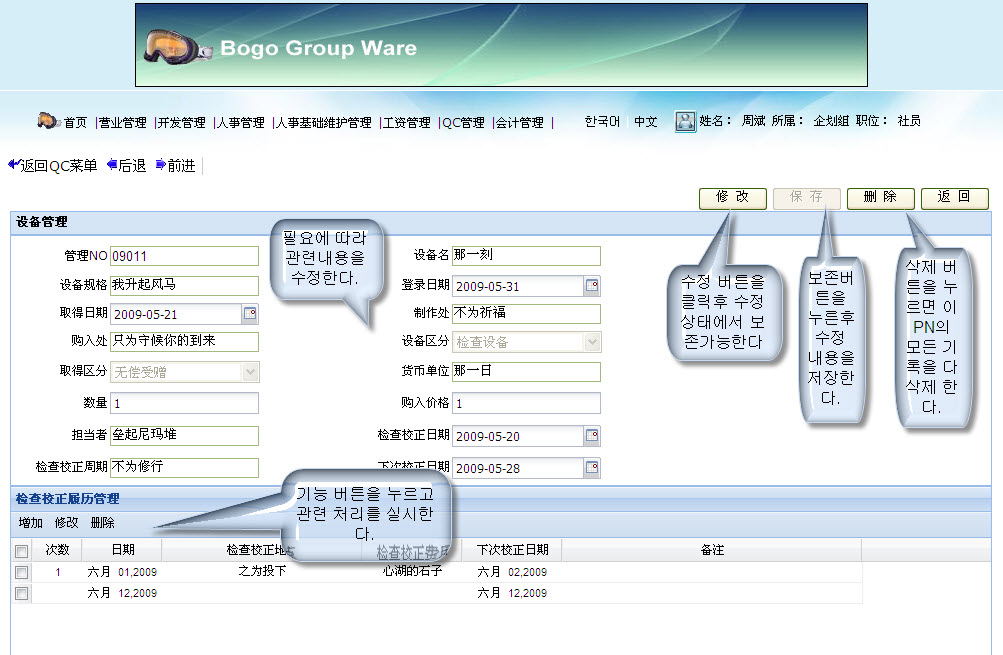Open calendar icon beside 下次校正日期

coord(592,468)
